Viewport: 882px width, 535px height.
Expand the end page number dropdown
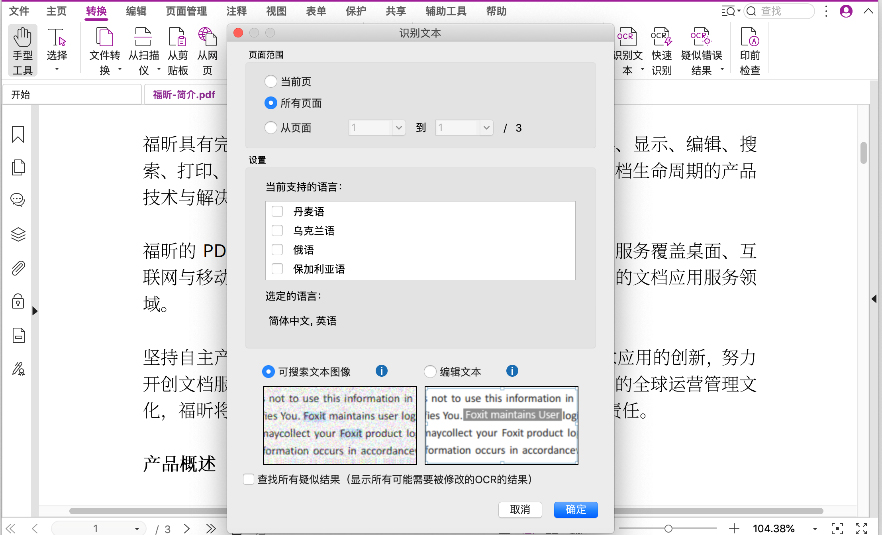click(486, 128)
